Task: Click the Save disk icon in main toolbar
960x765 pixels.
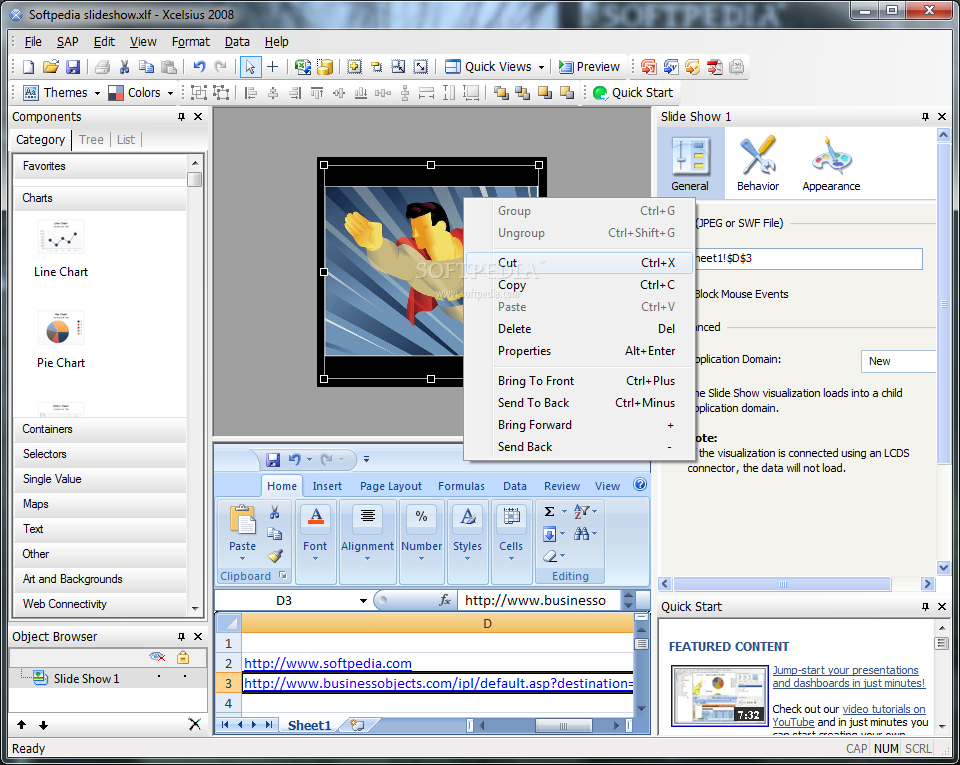Action: [73, 67]
